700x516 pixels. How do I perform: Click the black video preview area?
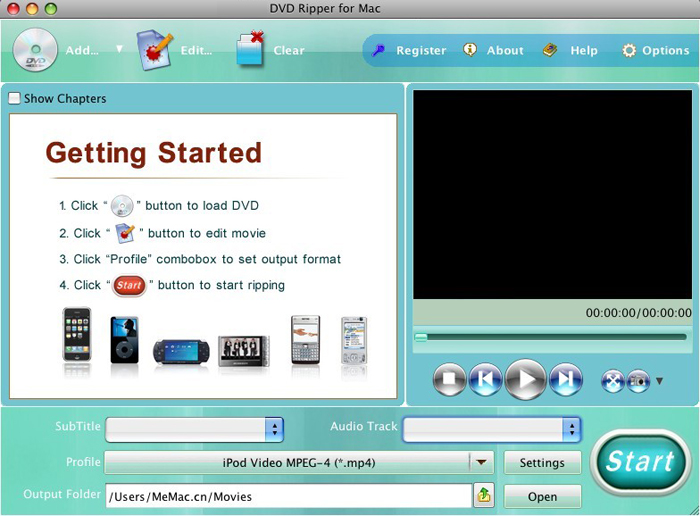coord(552,195)
